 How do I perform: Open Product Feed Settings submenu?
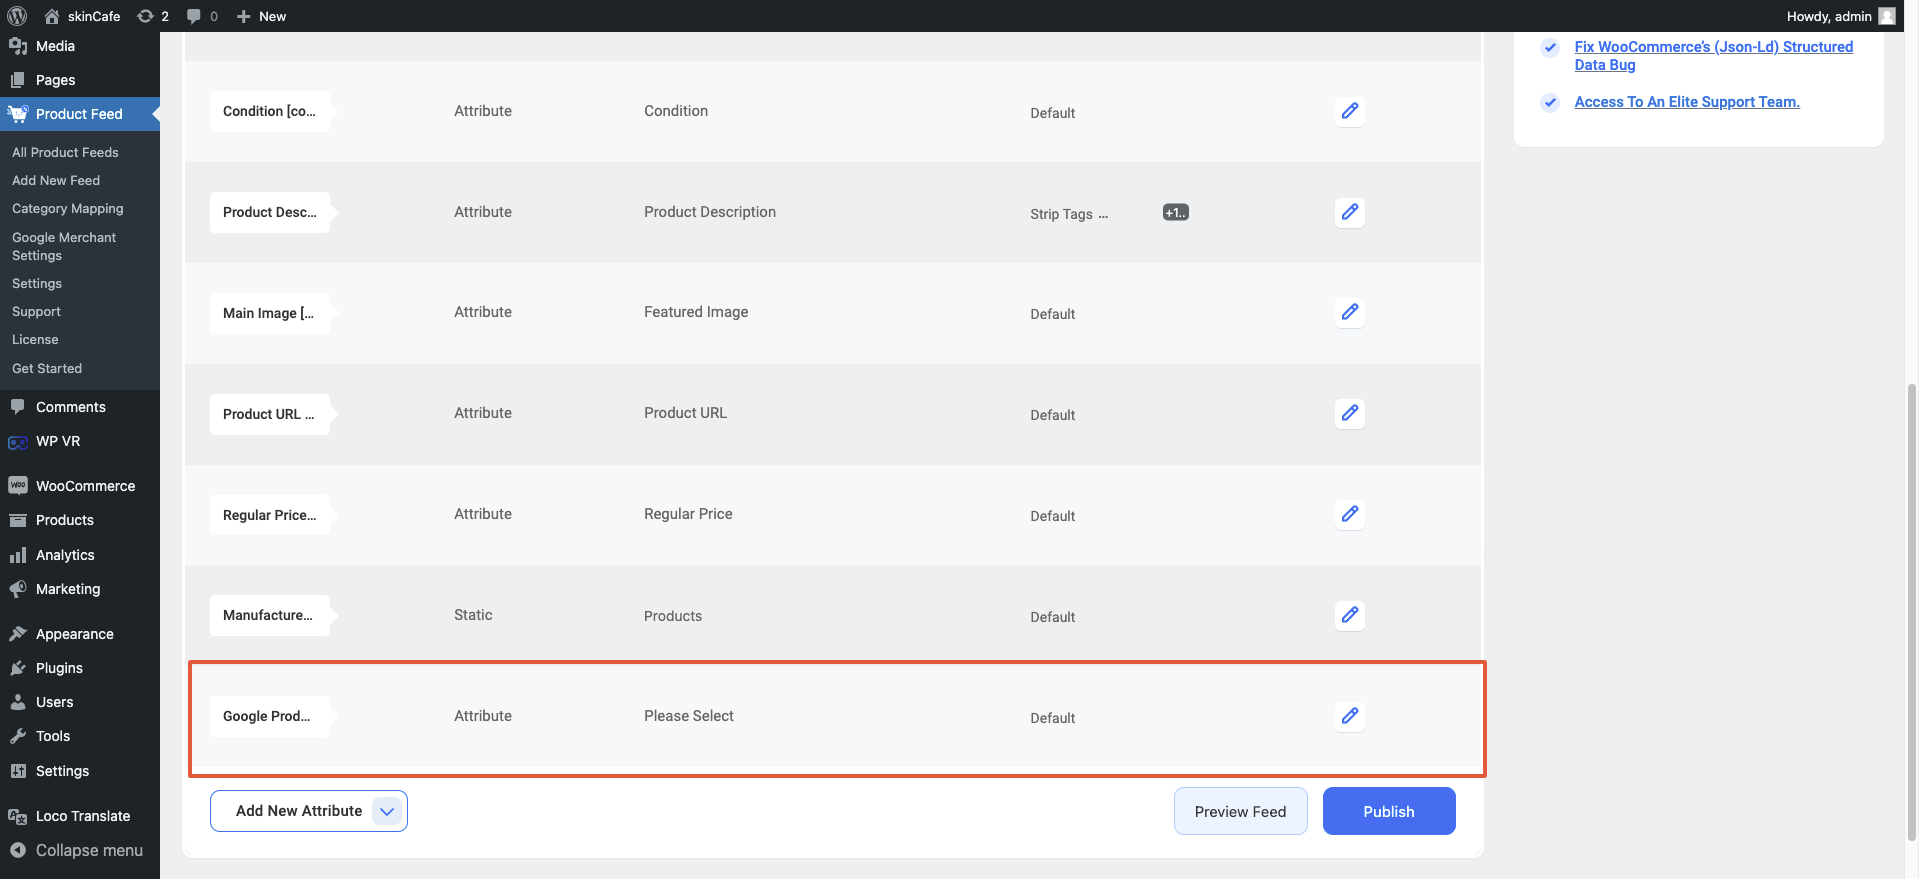coord(37,283)
